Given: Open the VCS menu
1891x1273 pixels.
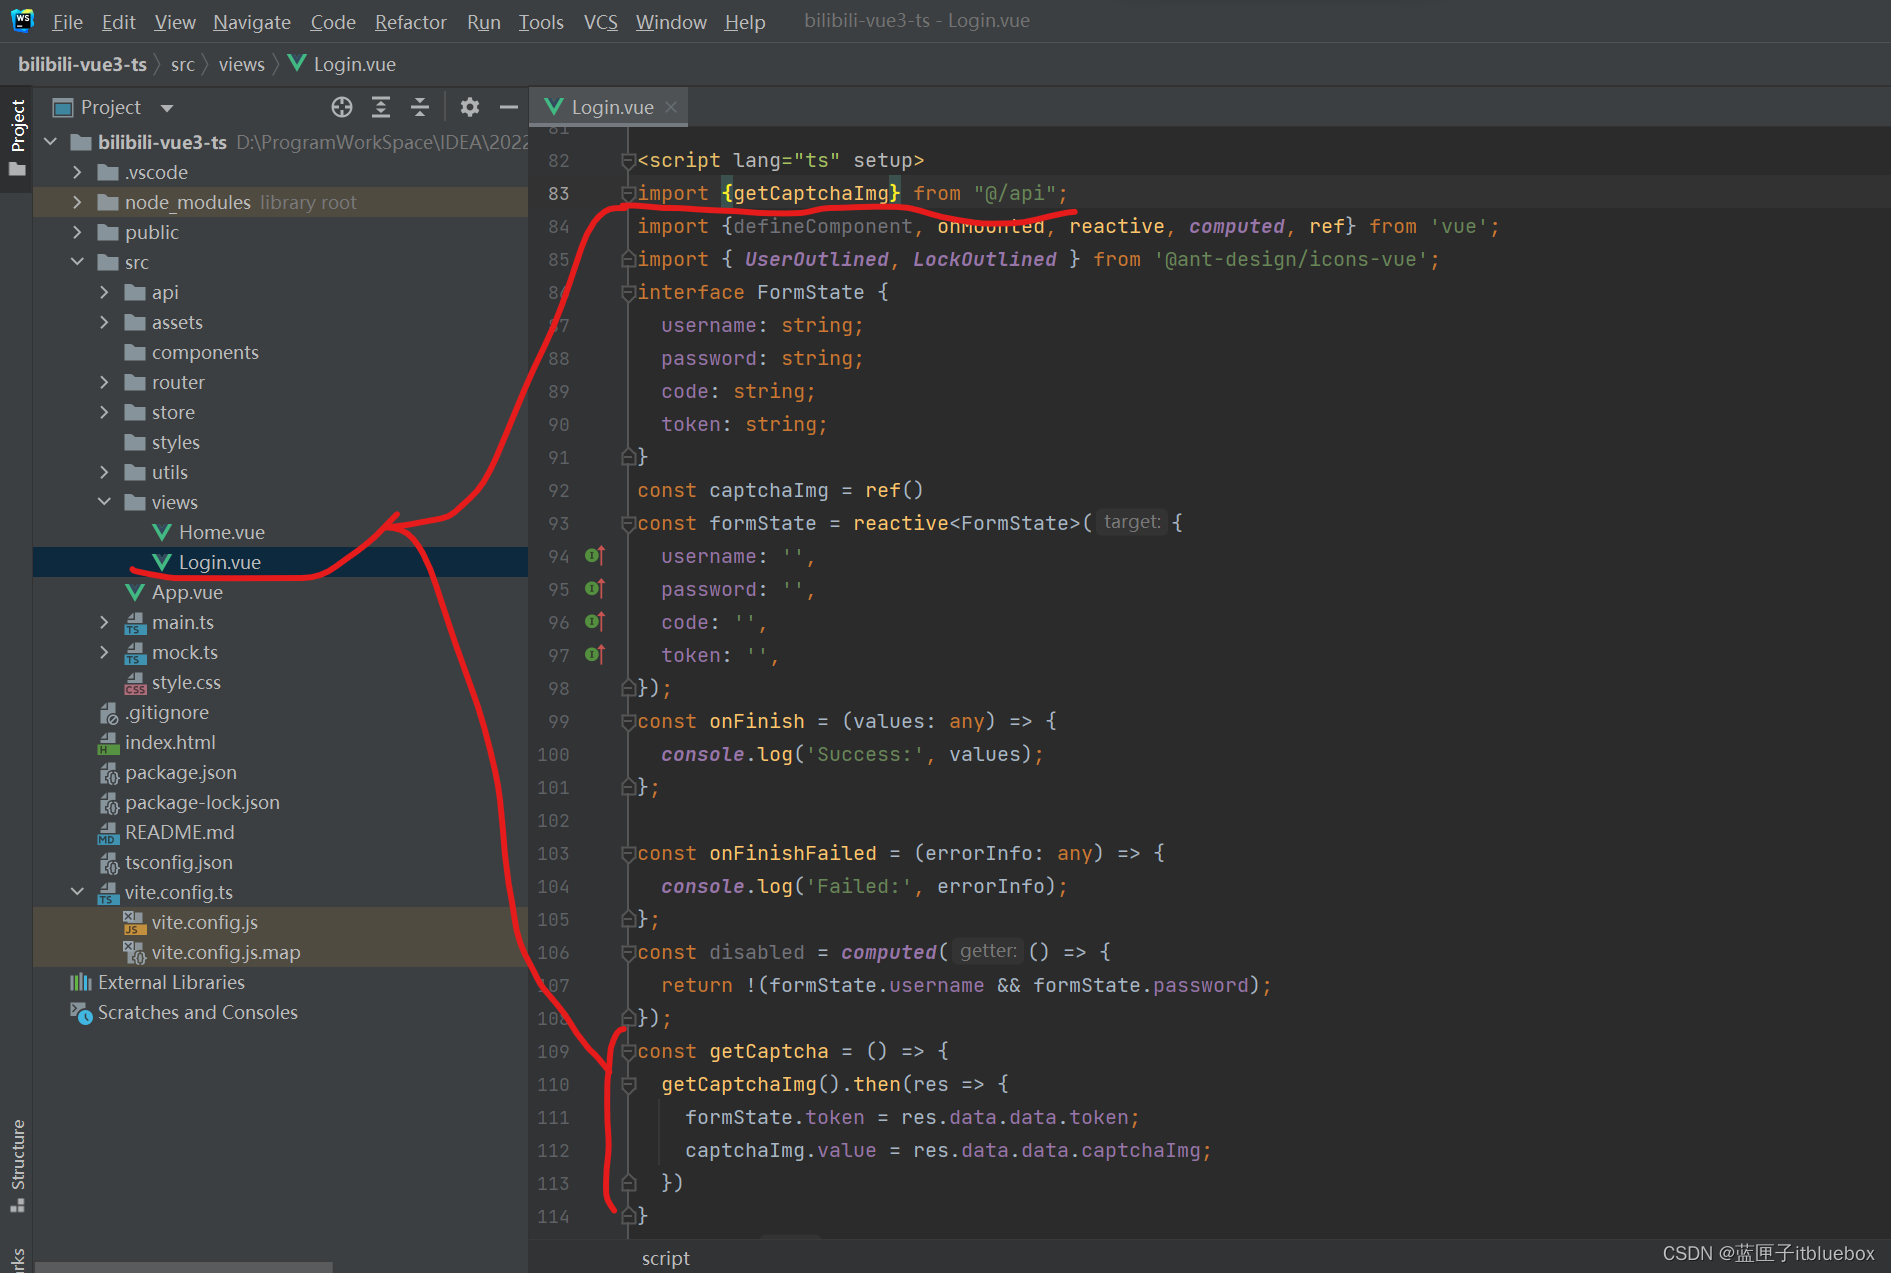Looking at the screenshot, I should pyautogui.click(x=600, y=22).
